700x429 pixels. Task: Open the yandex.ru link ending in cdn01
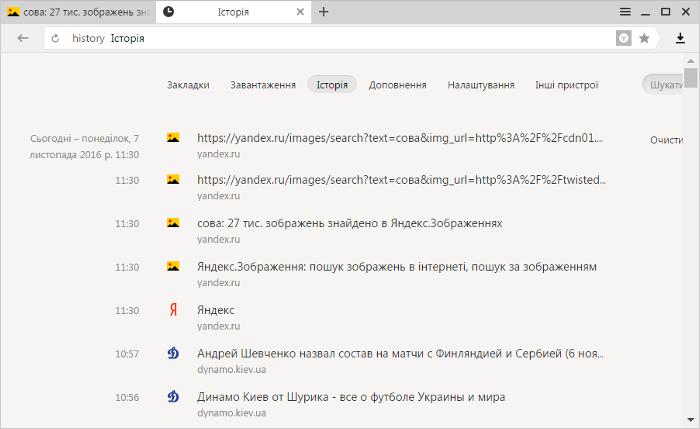[x=400, y=138]
